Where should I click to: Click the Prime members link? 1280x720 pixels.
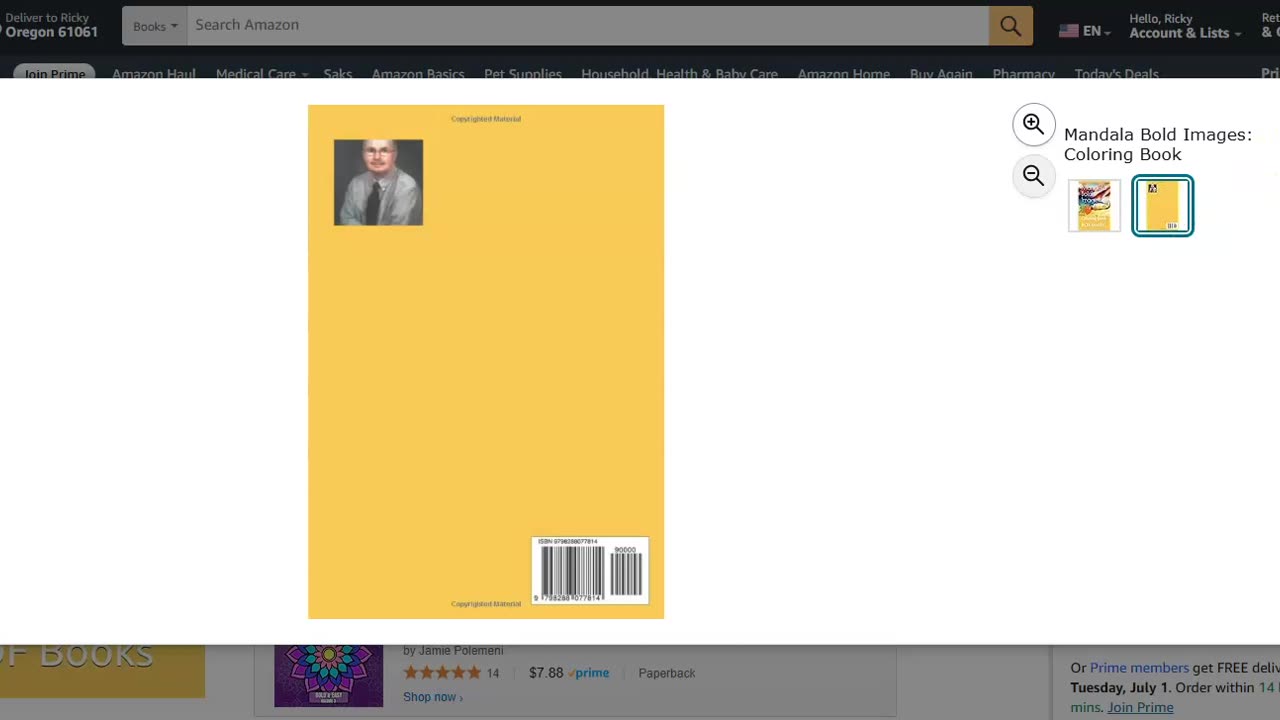pos(1139,668)
